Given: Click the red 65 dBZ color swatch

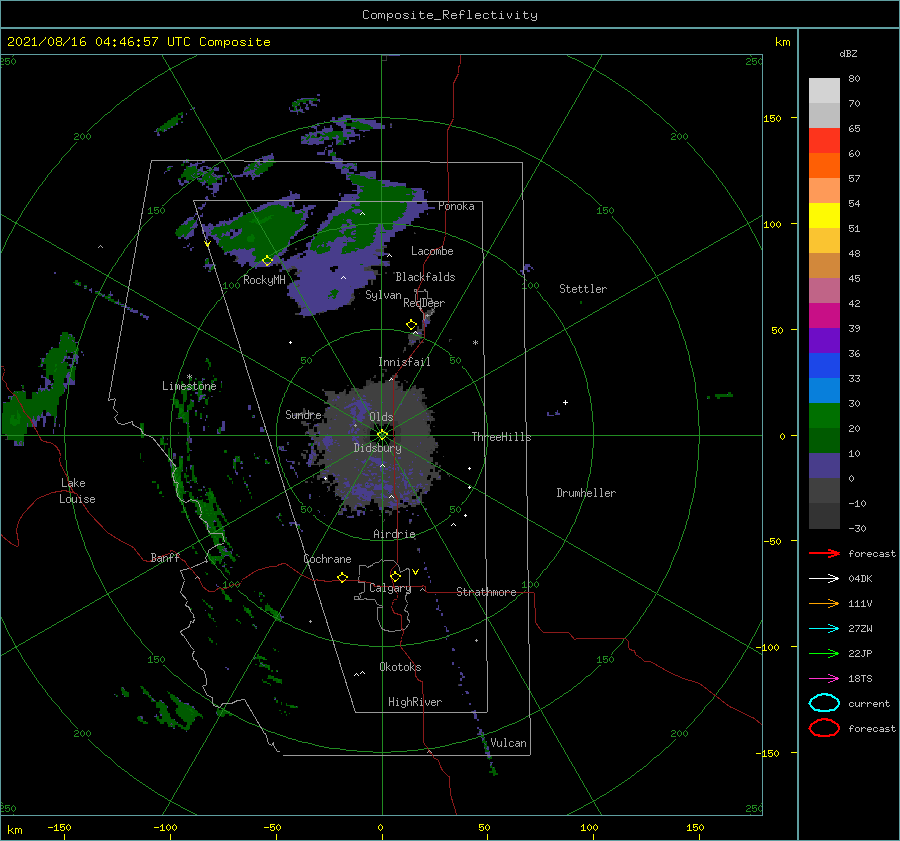Looking at the screenshot, I should tap(824, 141).
